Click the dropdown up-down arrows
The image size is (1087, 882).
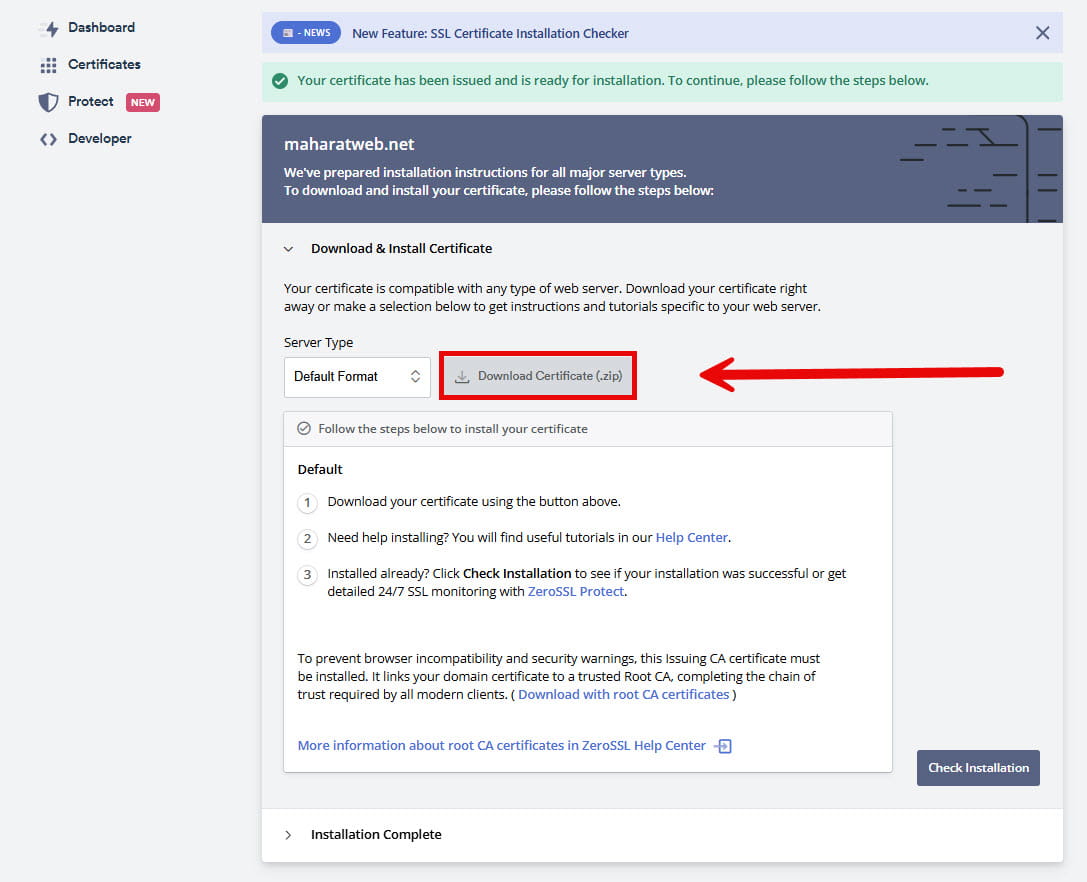click(x=415, y=377)
